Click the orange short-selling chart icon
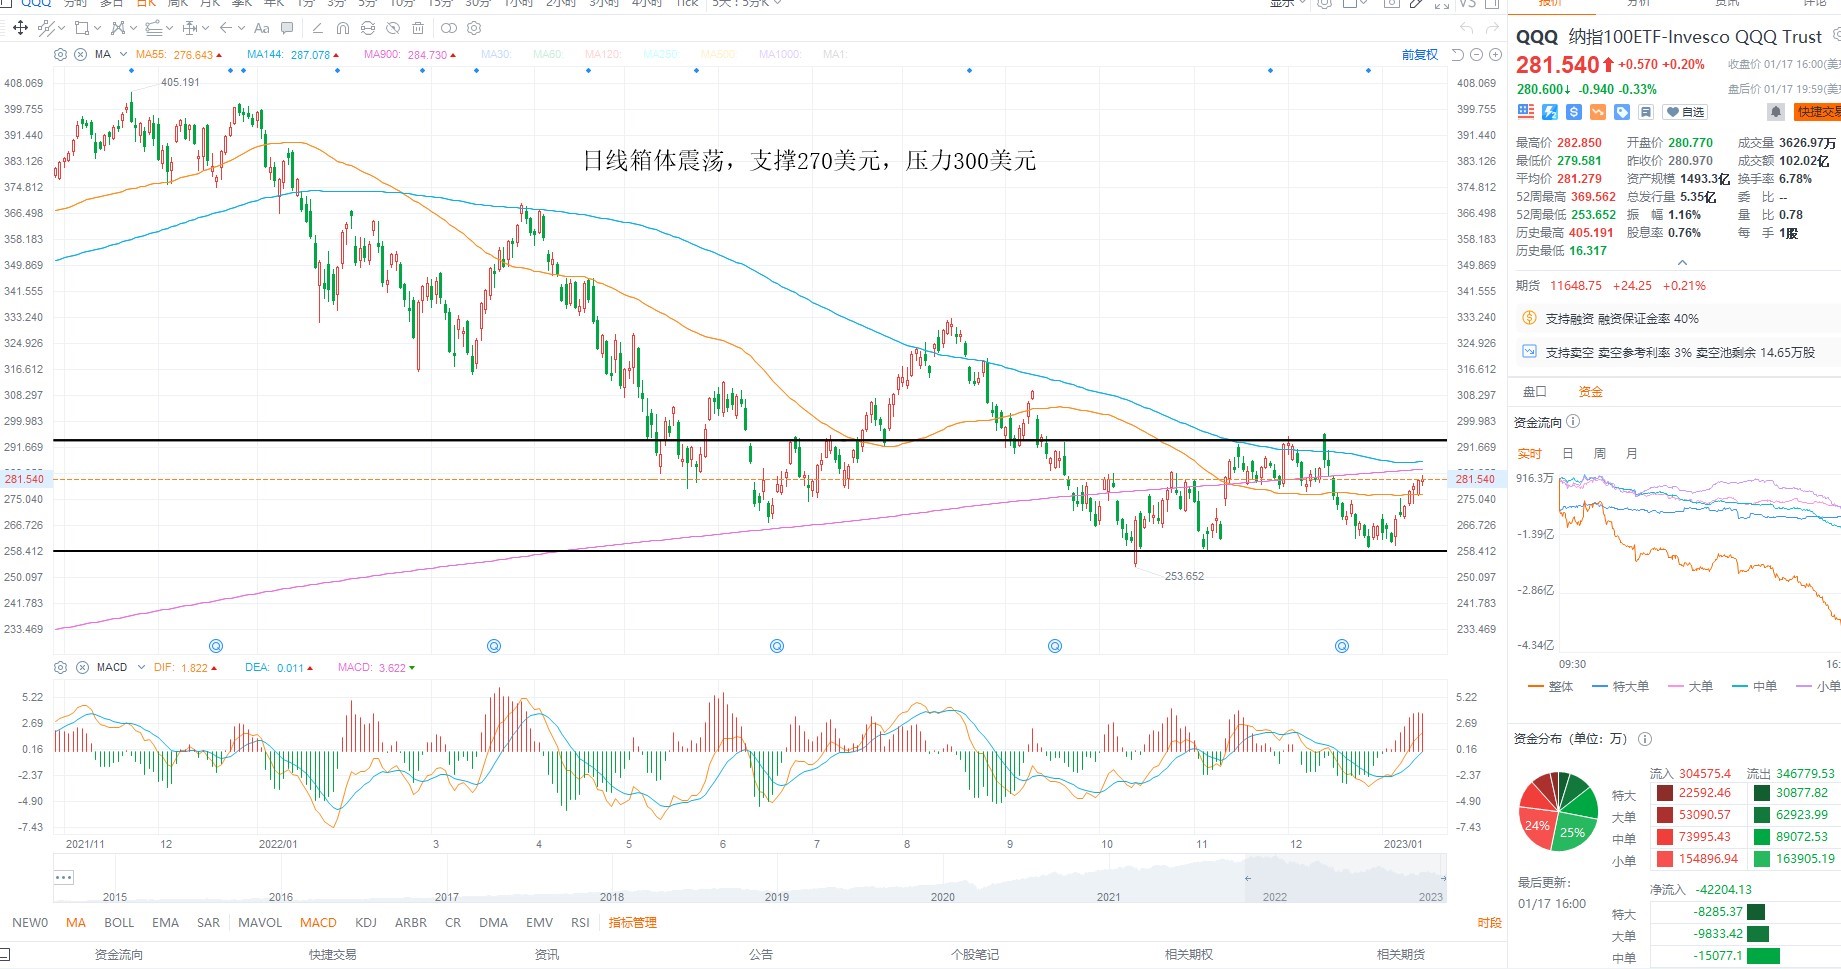 click(1598, 112)
